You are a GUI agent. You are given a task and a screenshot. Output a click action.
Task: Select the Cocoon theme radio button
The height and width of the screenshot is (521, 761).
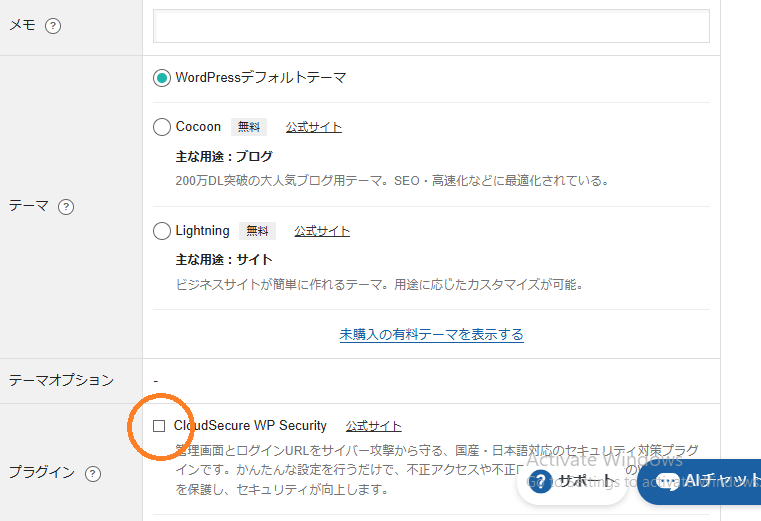click(162, 127)
